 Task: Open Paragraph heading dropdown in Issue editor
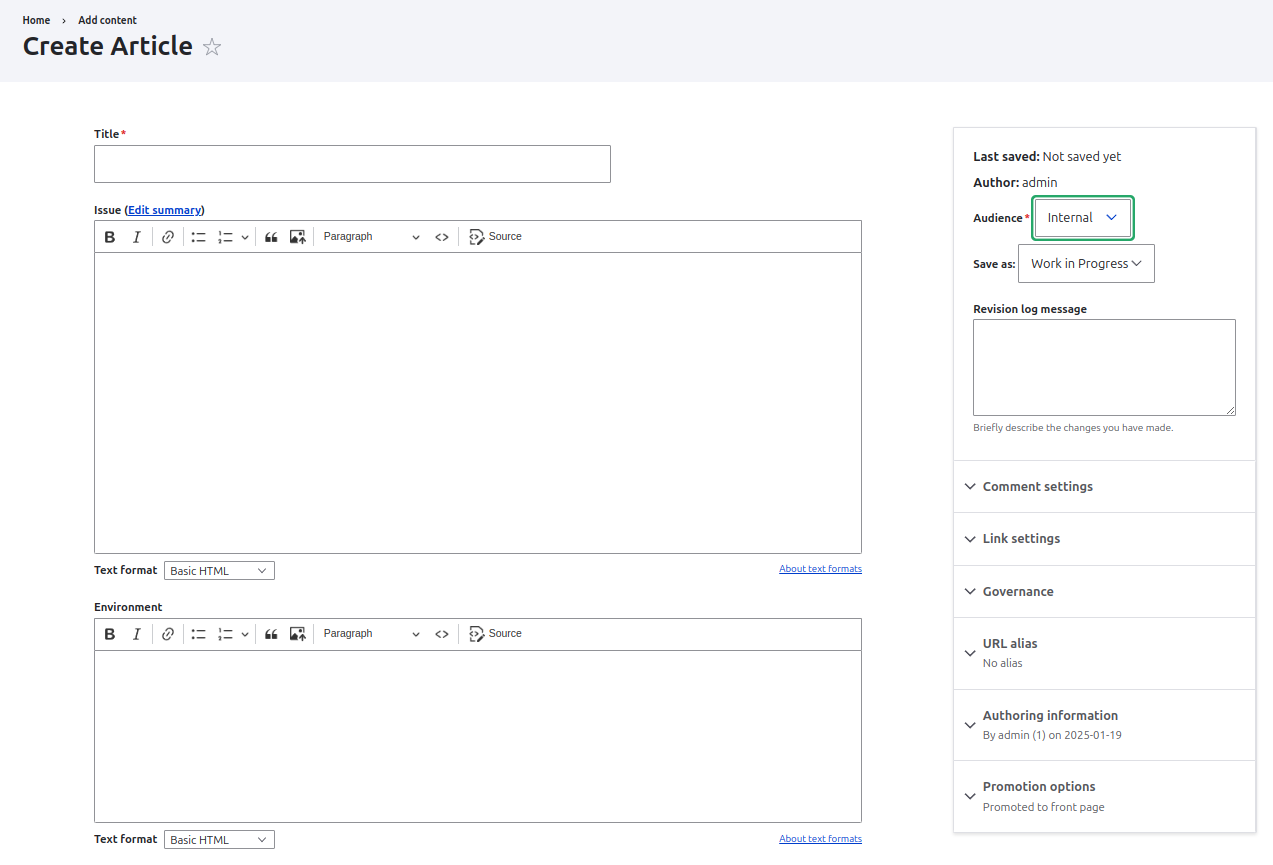372,237
